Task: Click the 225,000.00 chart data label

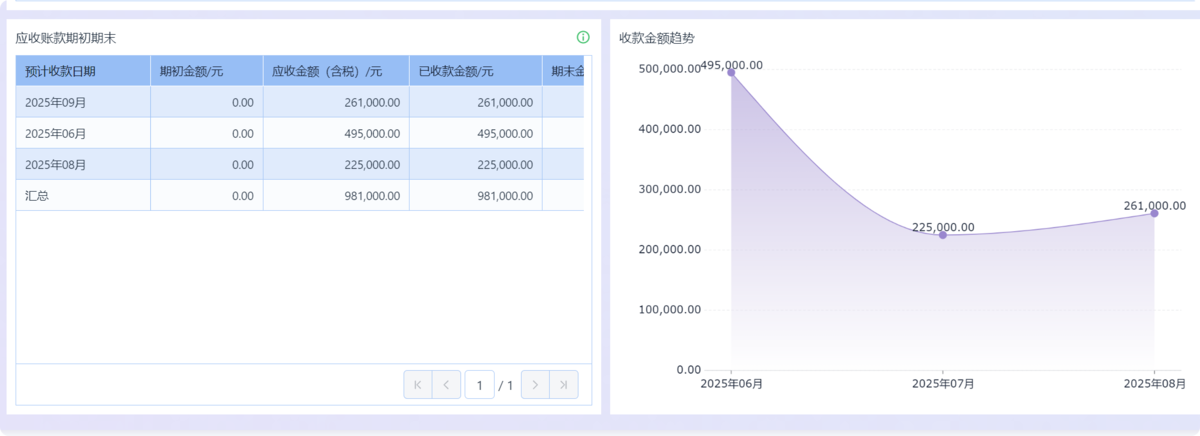Action: pyautogui.click(x=943, y=227)
